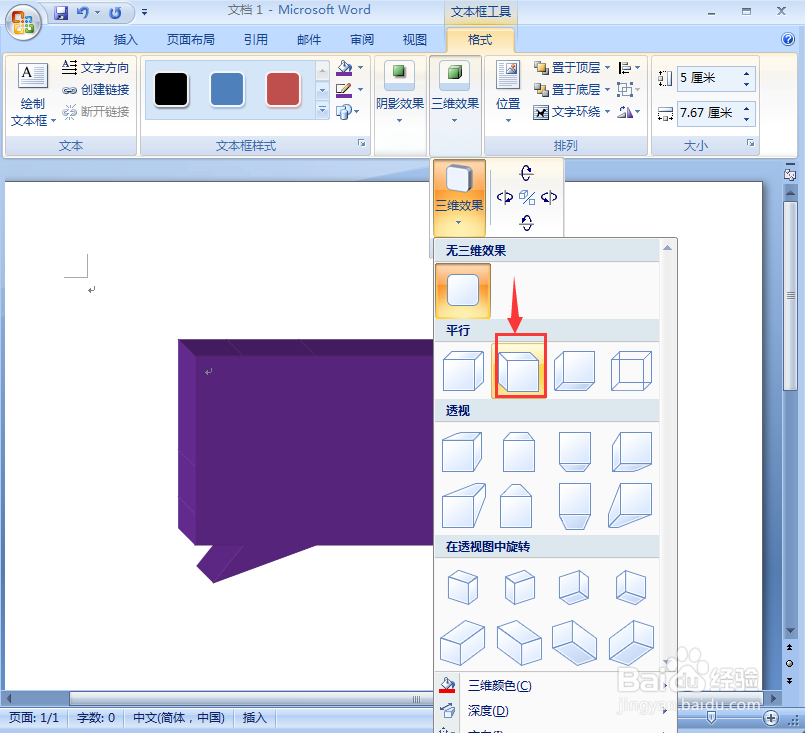Select first perspective 3D style in 透视

point(462,452)
